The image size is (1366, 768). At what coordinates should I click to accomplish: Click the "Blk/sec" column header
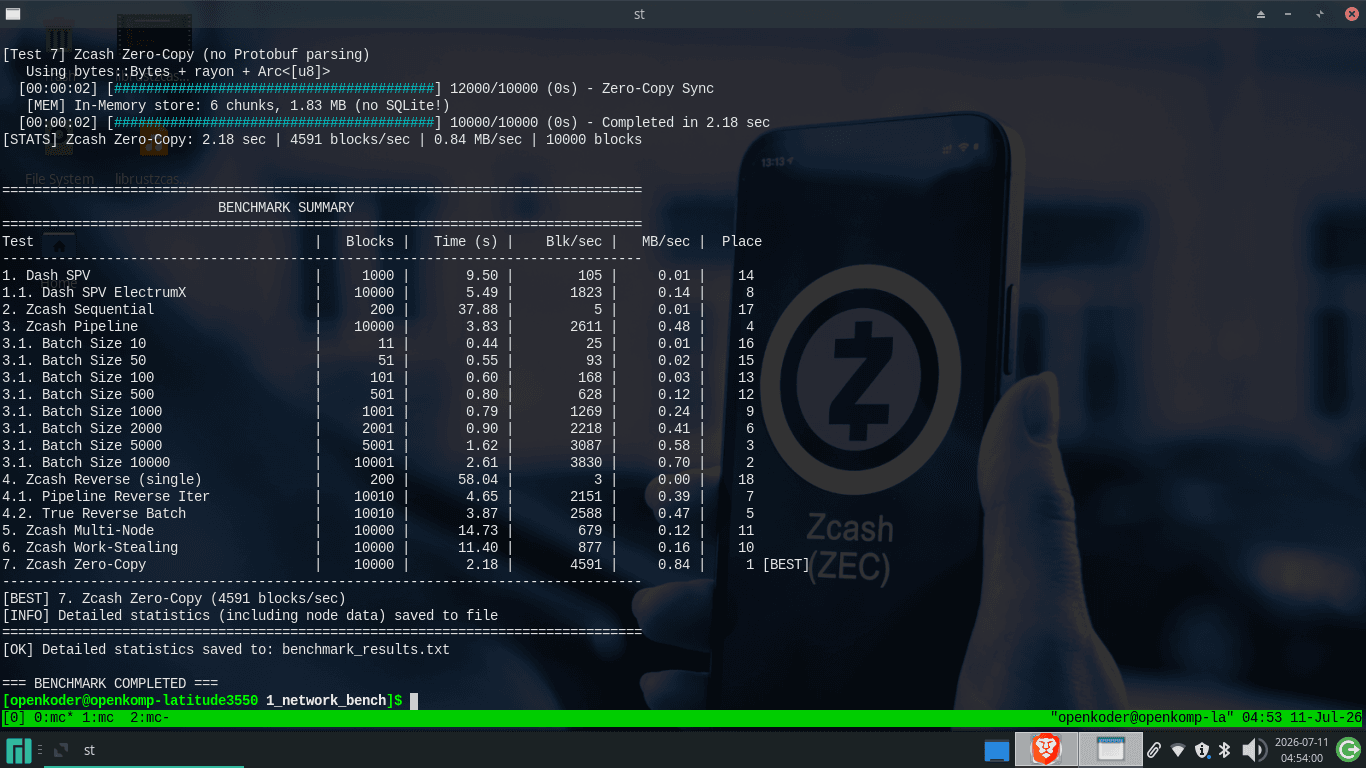point(574,241)
